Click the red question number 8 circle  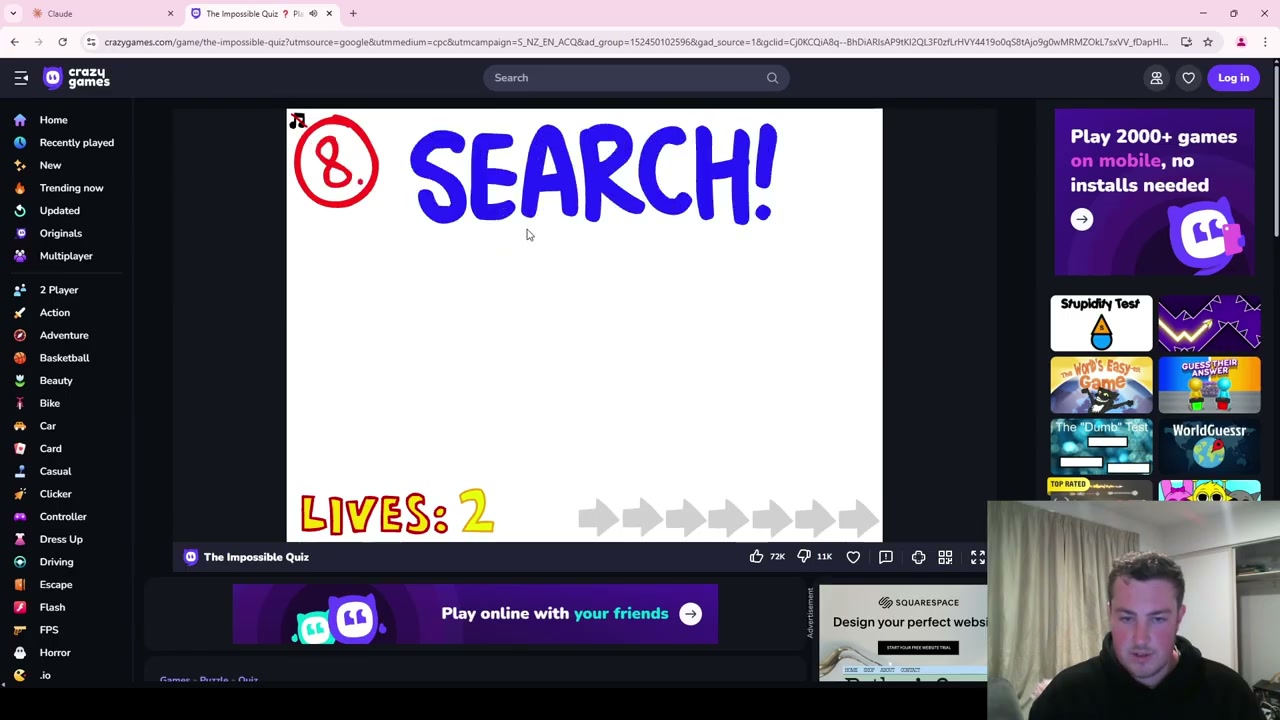(336, 162)
